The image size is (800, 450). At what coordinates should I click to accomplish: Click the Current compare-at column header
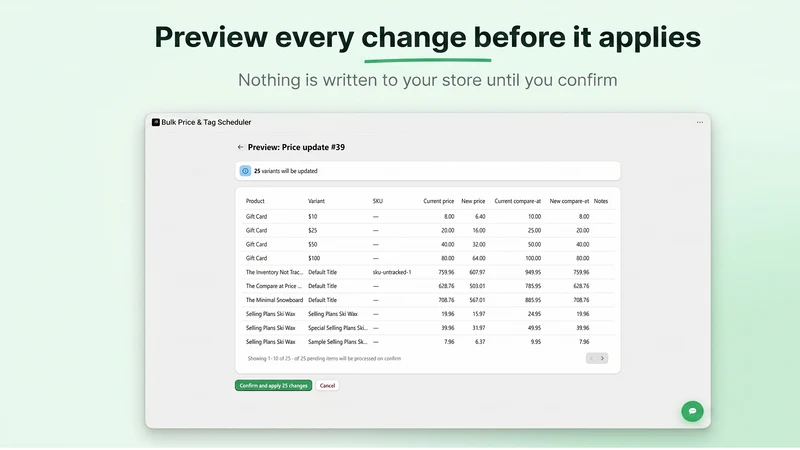point(517,201)
